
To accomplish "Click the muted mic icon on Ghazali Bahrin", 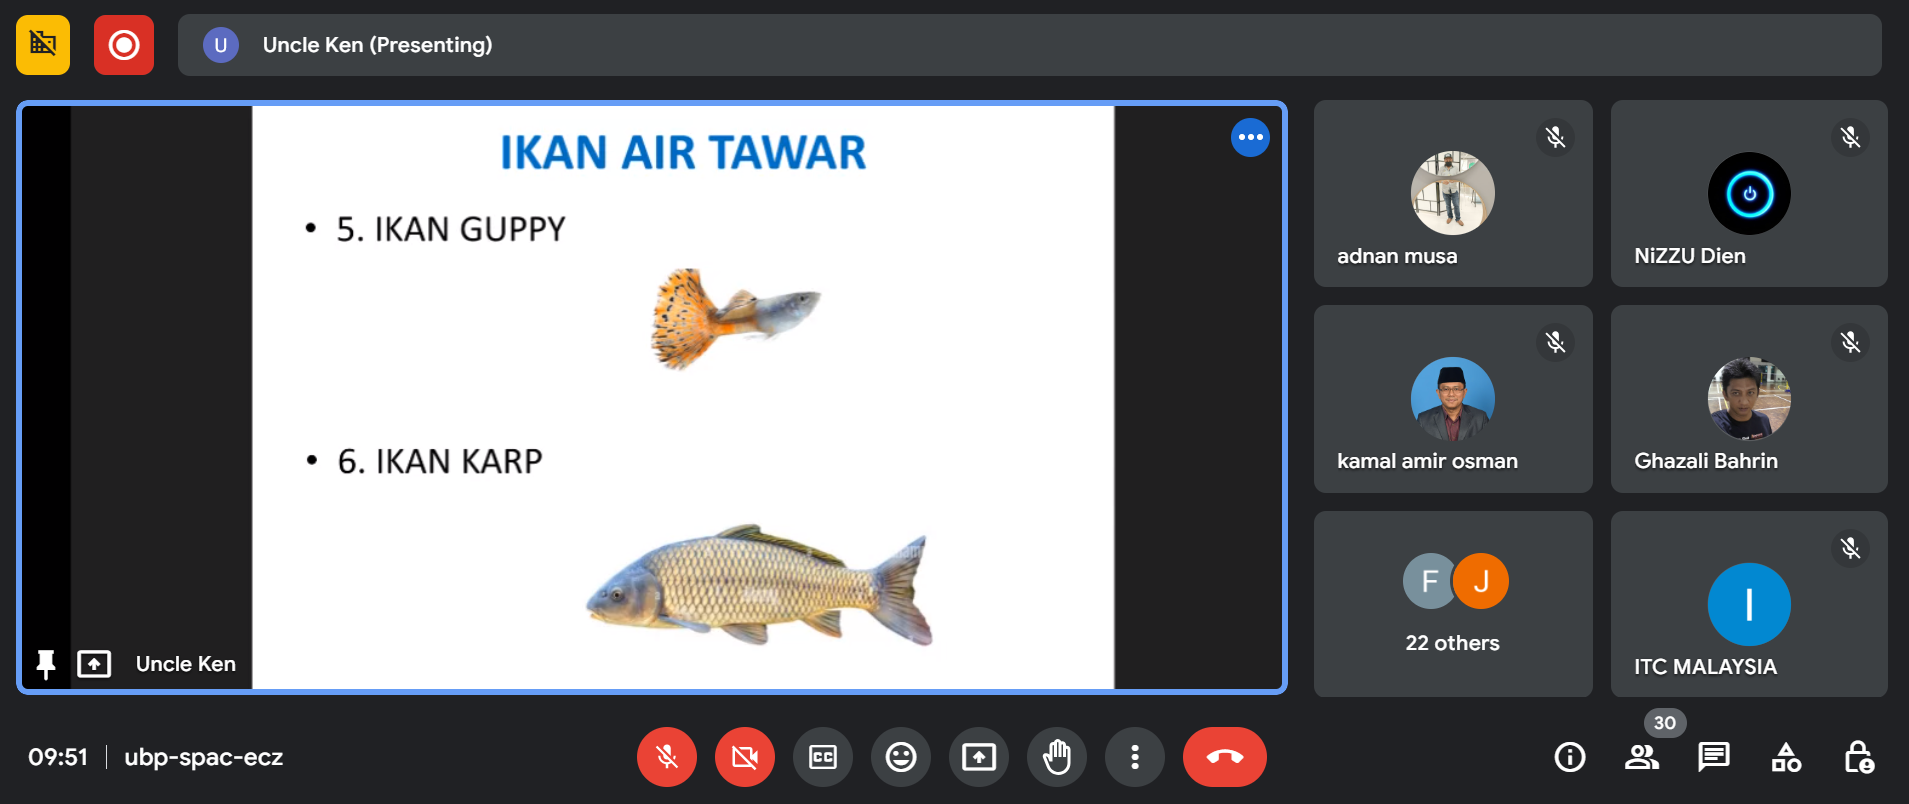I will [x=1851, y=343].
